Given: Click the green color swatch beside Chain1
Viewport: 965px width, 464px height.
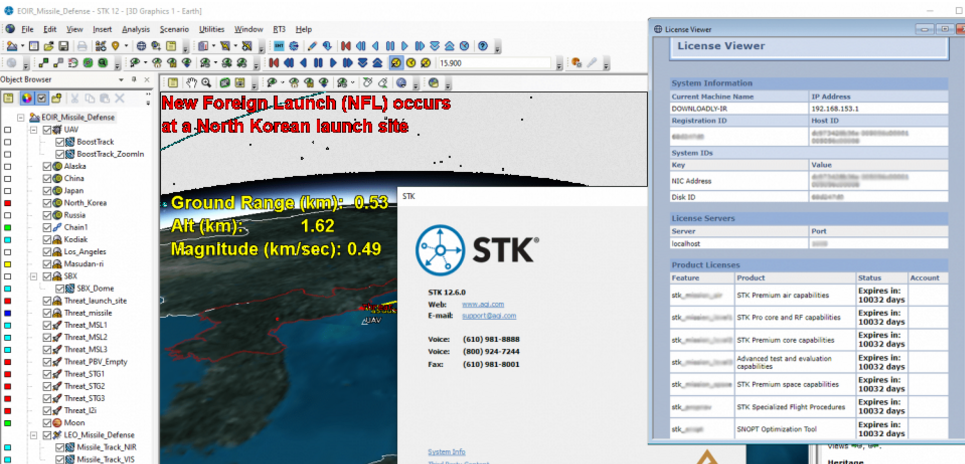Looking at the screenshot, I should [x=7, y=227].
